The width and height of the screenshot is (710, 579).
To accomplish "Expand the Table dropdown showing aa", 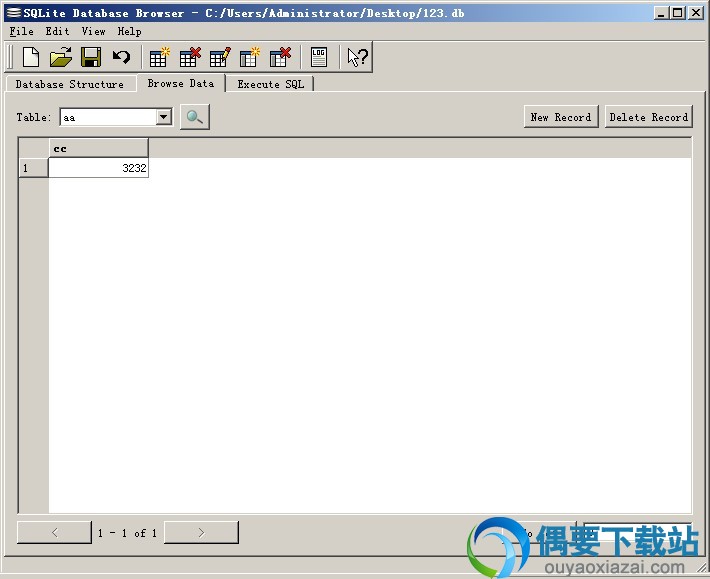I will (x=163, y=117).
